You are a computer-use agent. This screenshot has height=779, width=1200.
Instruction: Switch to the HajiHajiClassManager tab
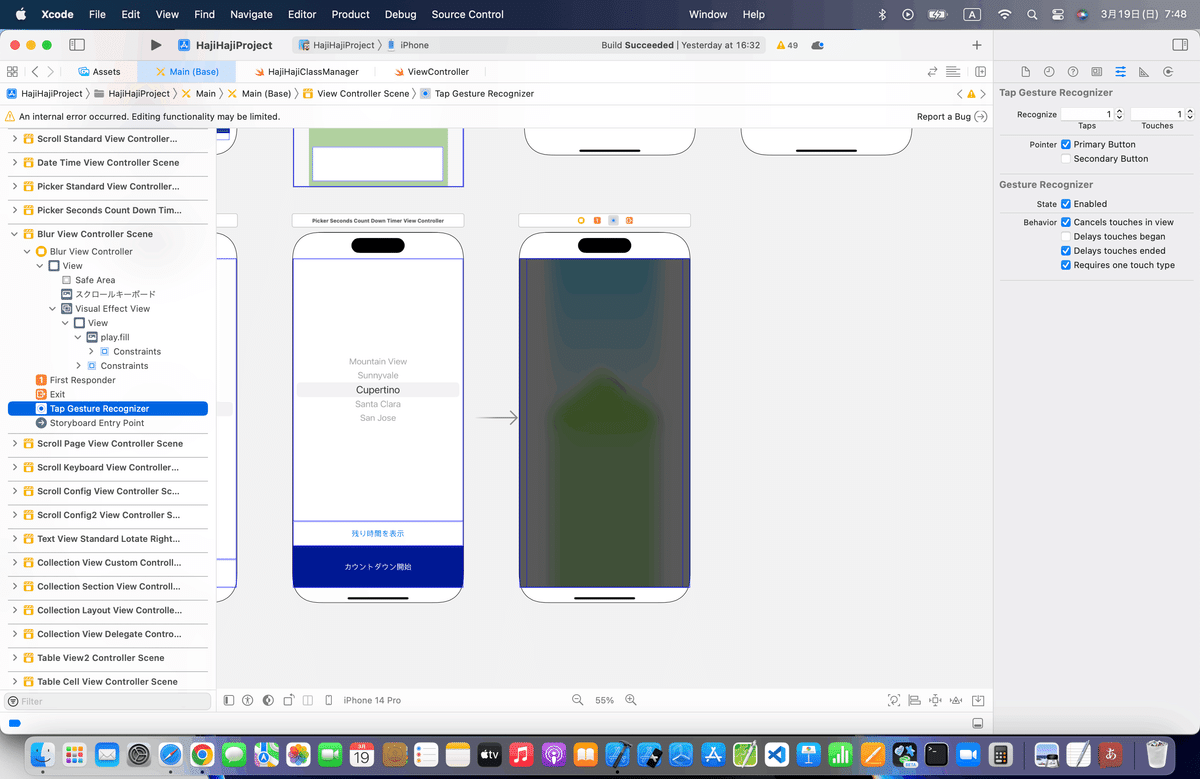point(306,72)
